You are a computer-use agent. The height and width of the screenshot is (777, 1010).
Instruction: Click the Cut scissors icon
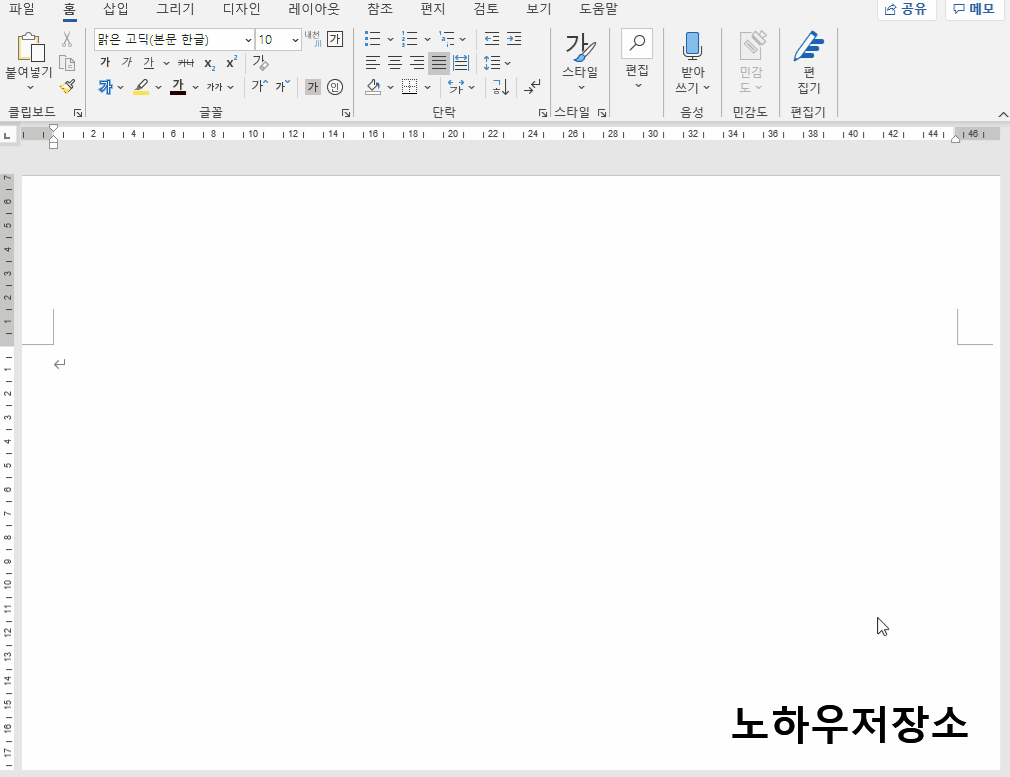tap(67, 39)
